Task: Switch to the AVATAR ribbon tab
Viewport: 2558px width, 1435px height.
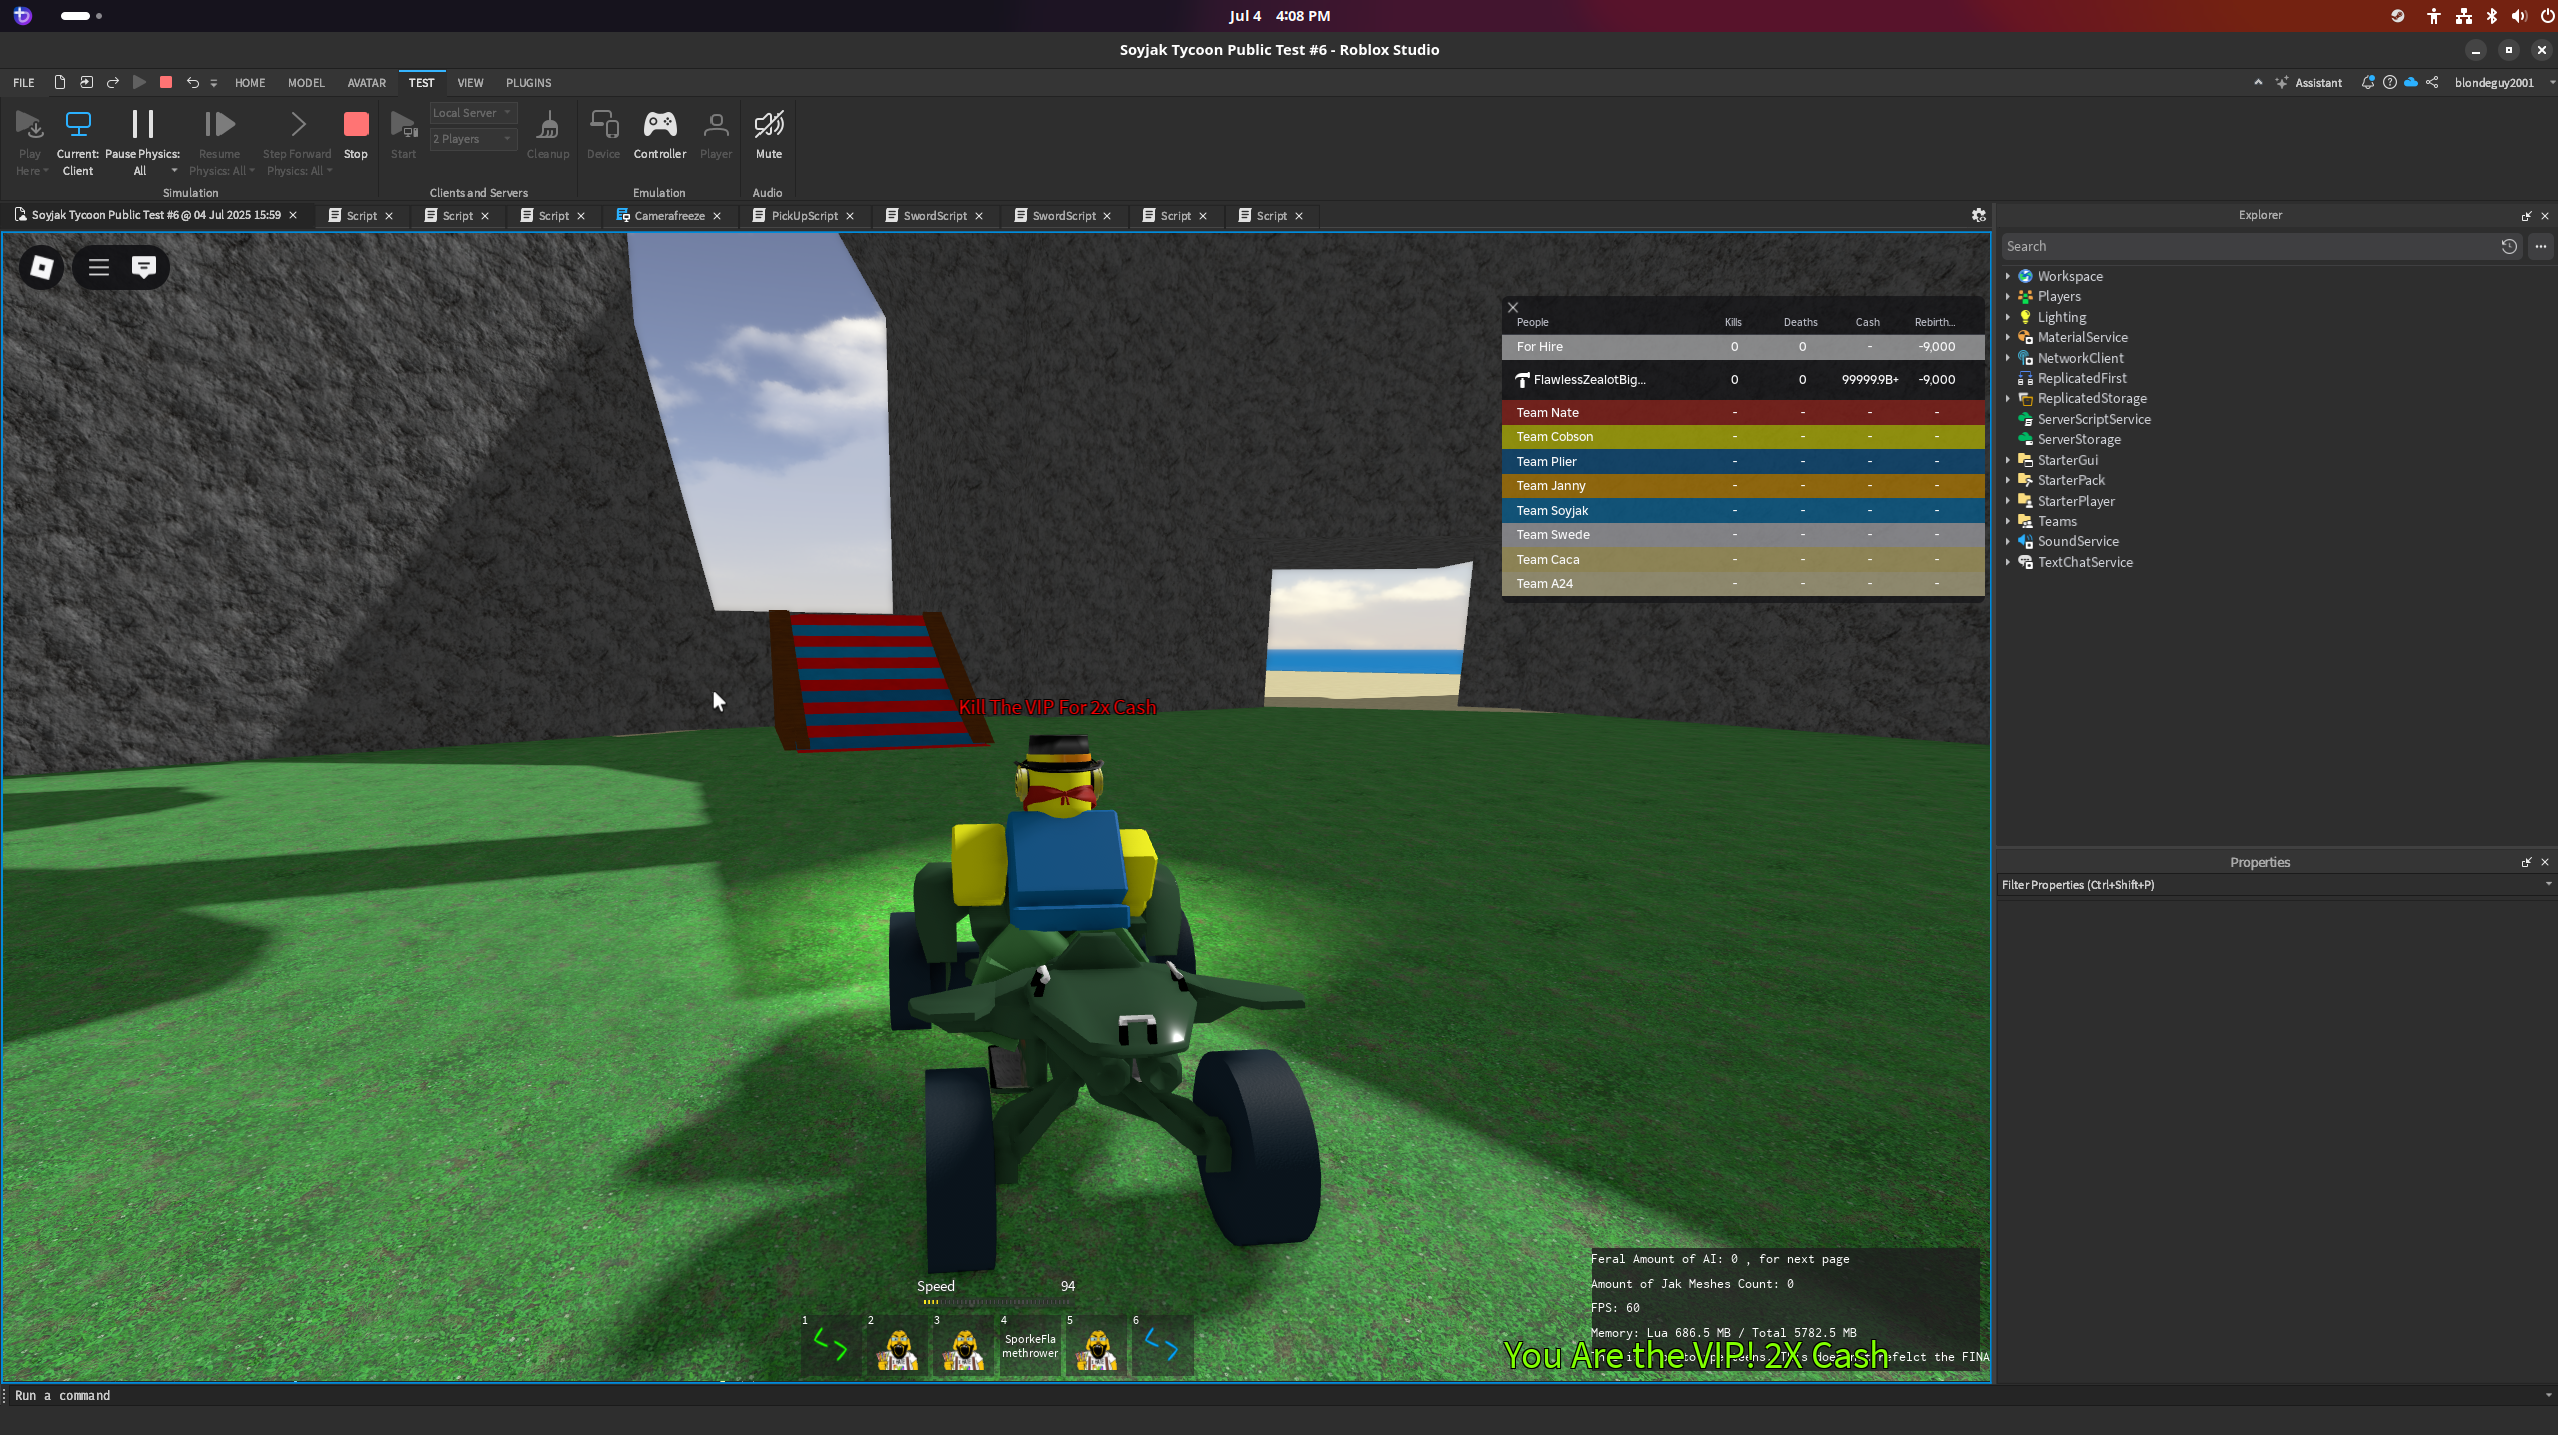Action: pos(367,83)
